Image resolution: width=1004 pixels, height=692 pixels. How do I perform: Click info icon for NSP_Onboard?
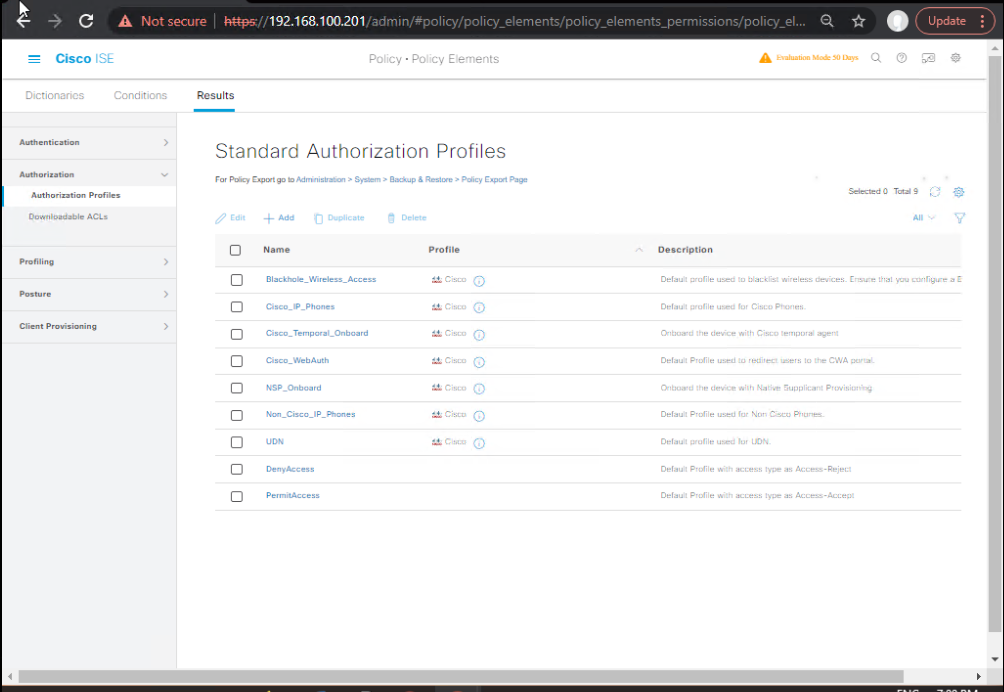479,389
